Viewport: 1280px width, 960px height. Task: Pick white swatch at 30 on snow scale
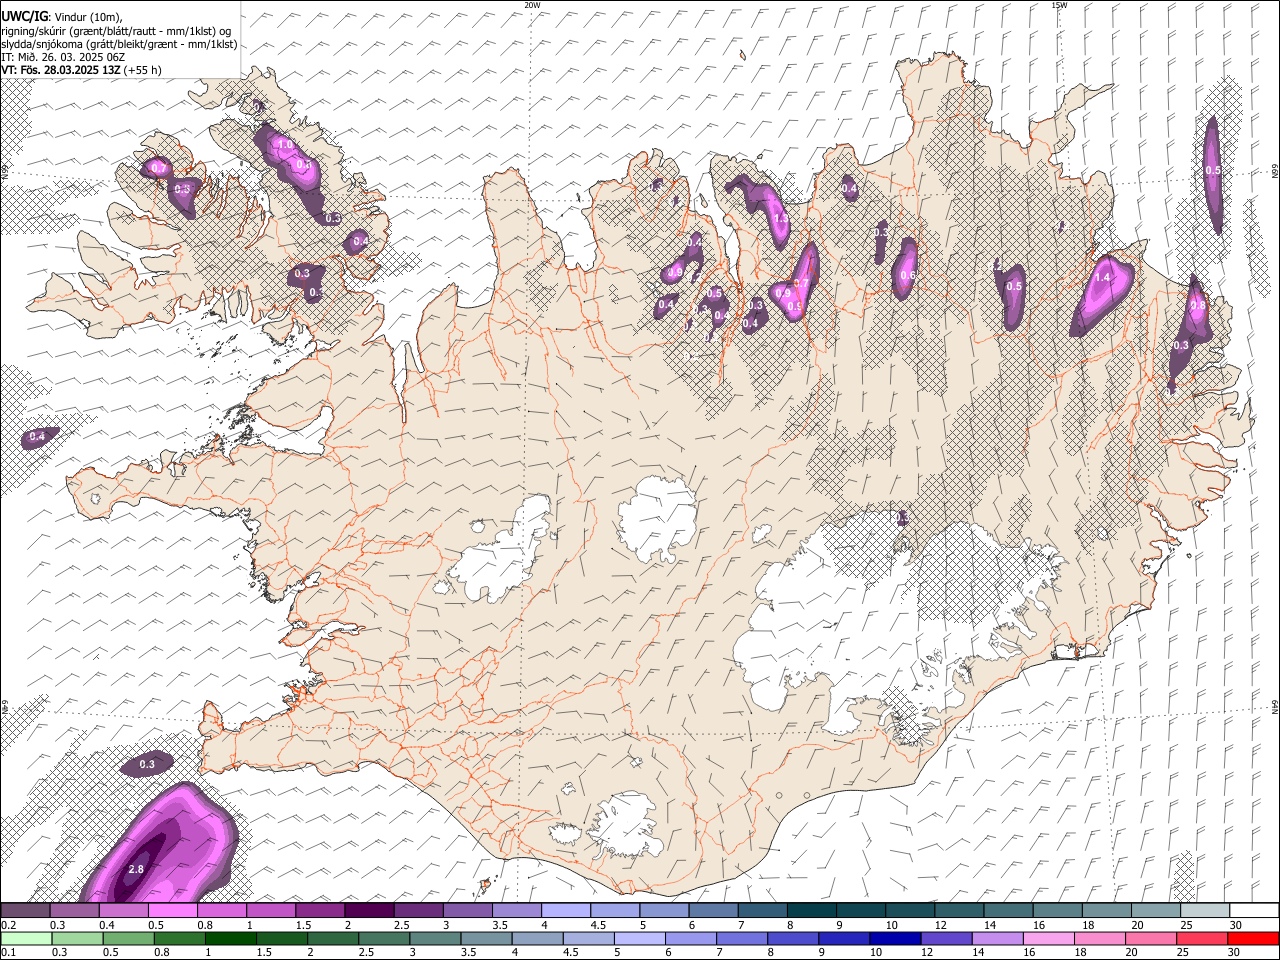coord(1254,910)
